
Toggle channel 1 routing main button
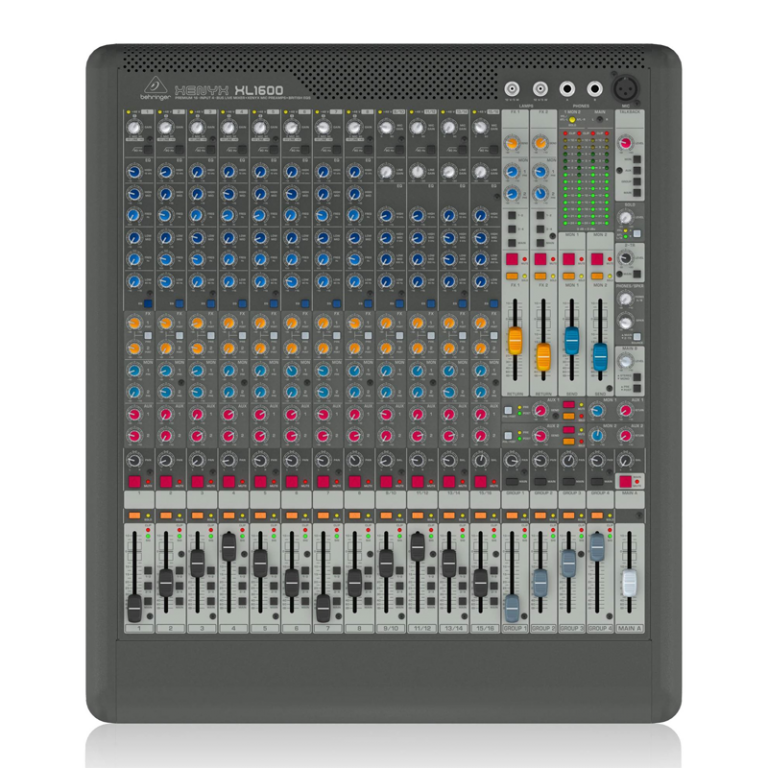coord(148,602)
